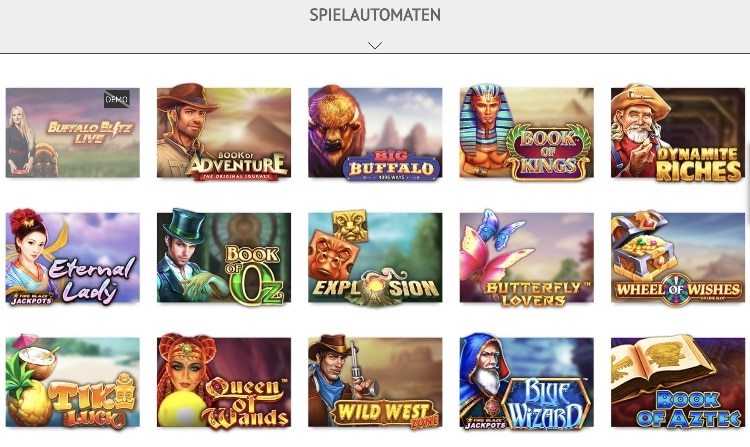Image resolution: width=750 pixels, height=447 pixels.
Task: Open the Big Buffalo game
Action: 375,132
